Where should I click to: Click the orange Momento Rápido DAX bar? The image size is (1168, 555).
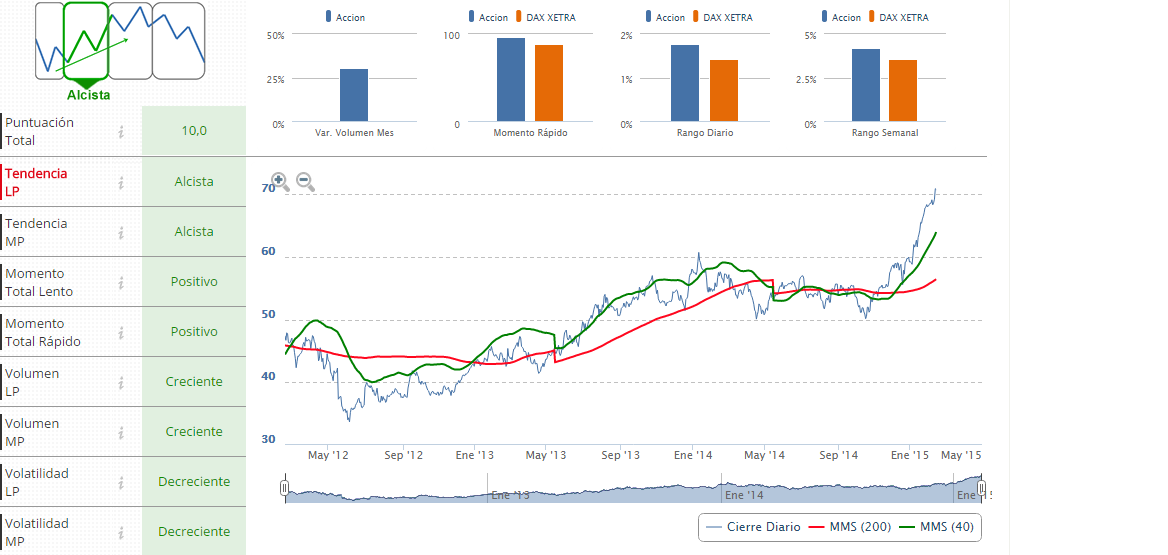549,83
